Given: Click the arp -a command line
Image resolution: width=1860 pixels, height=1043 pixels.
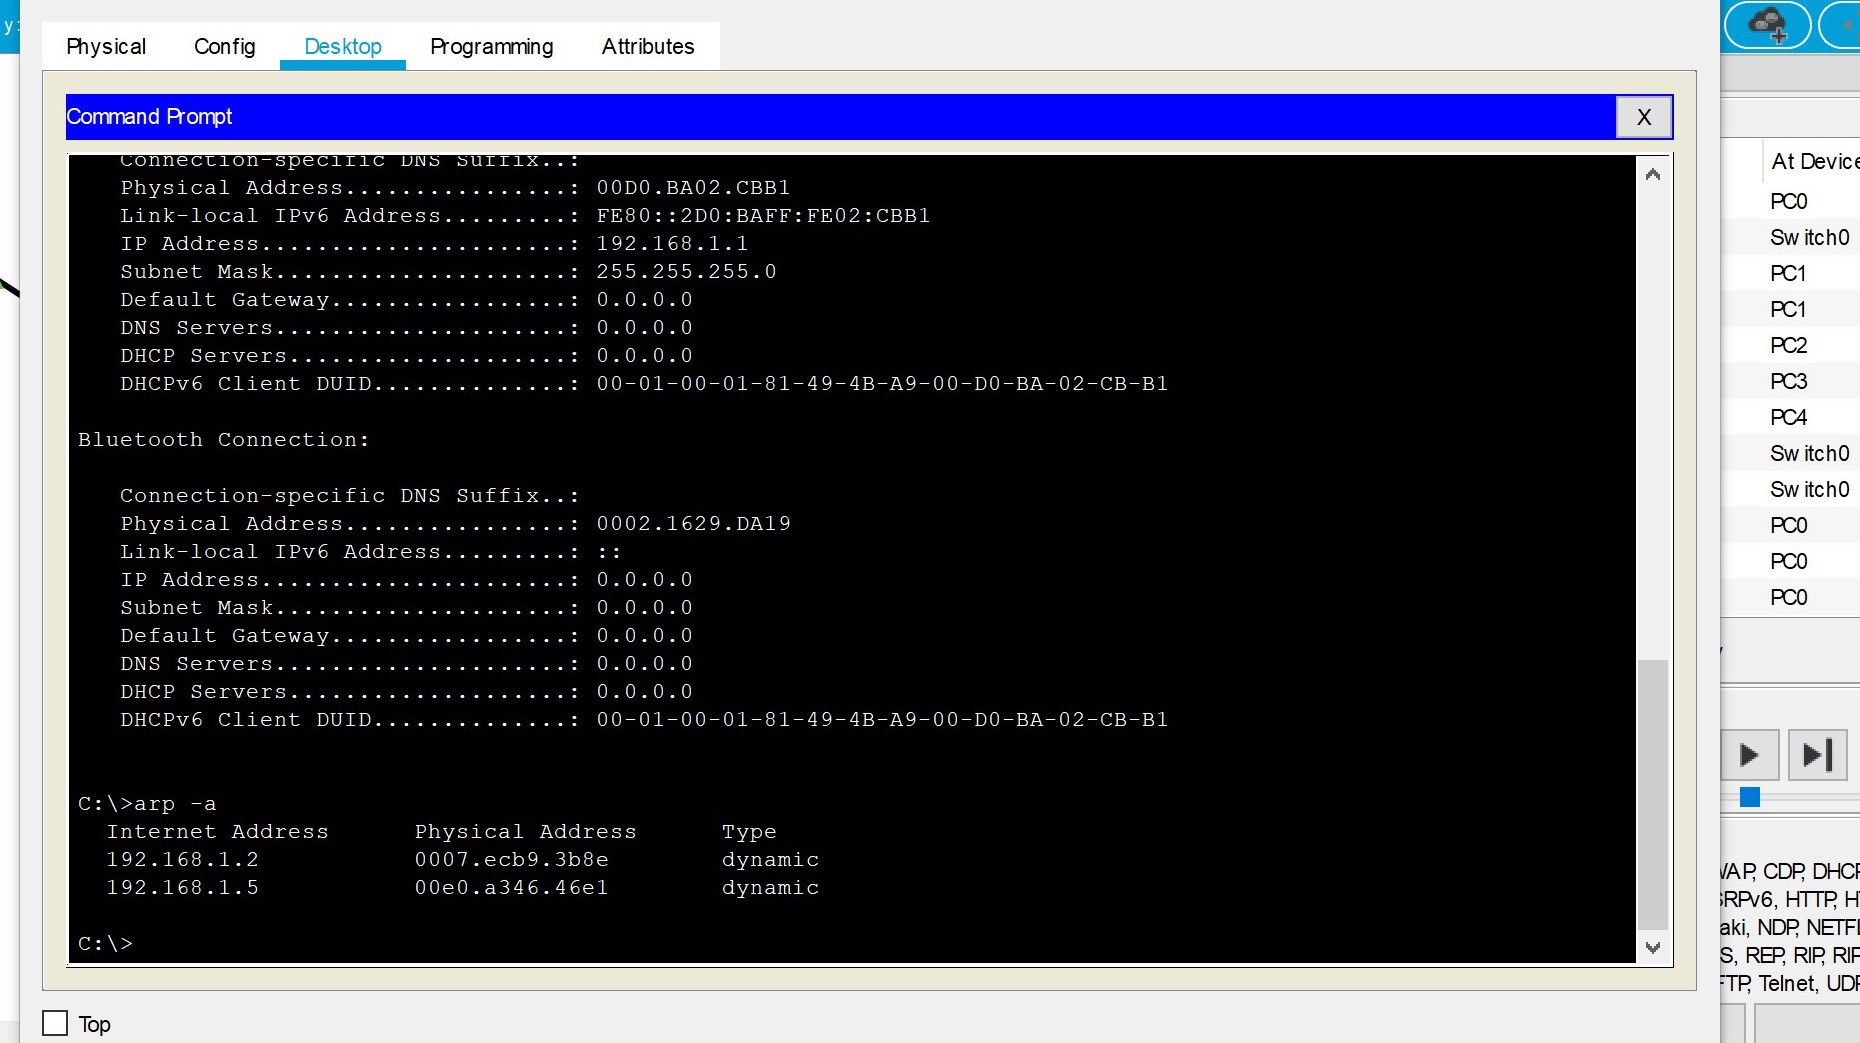Looking at the screenshot, I should pos(147,803).
